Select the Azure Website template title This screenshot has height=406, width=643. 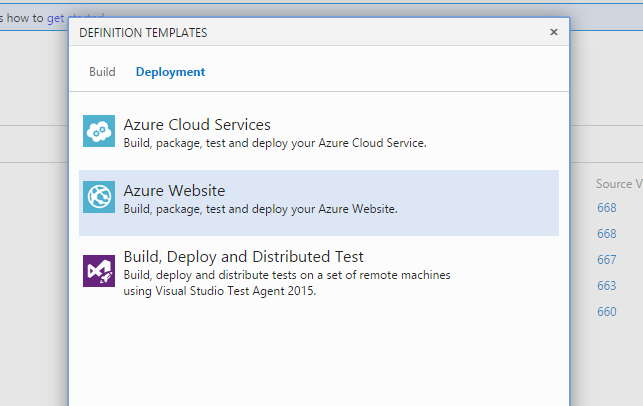click(174, 191)
